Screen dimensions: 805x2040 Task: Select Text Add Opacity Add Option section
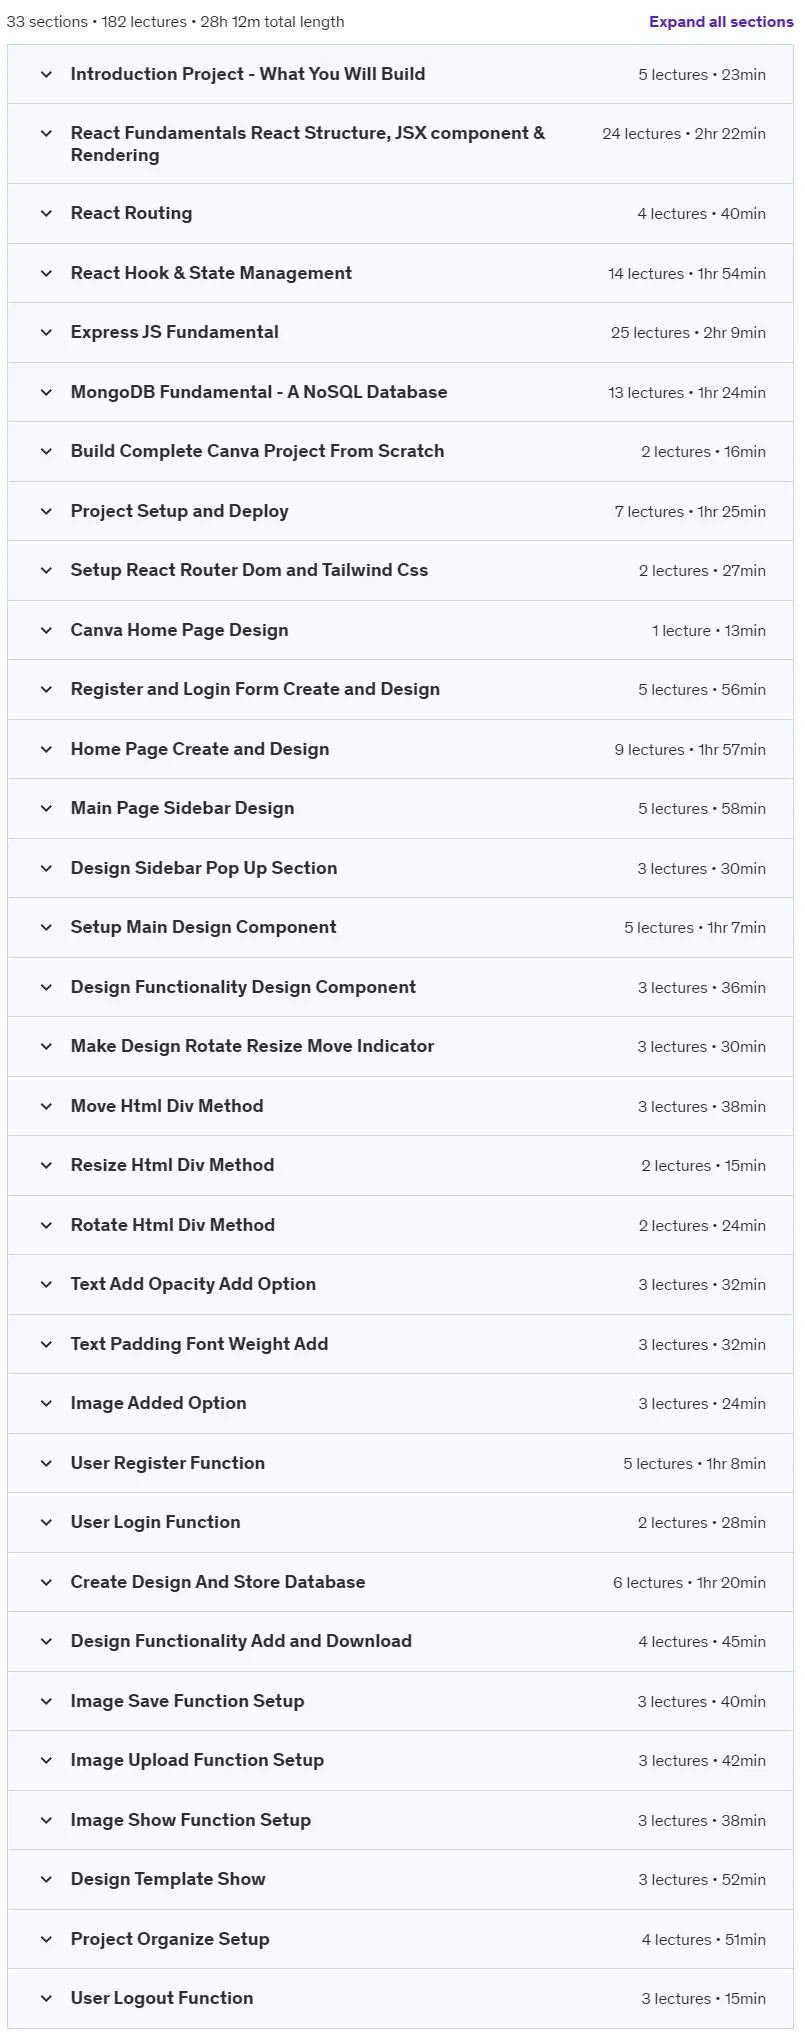click(193, 1284)
